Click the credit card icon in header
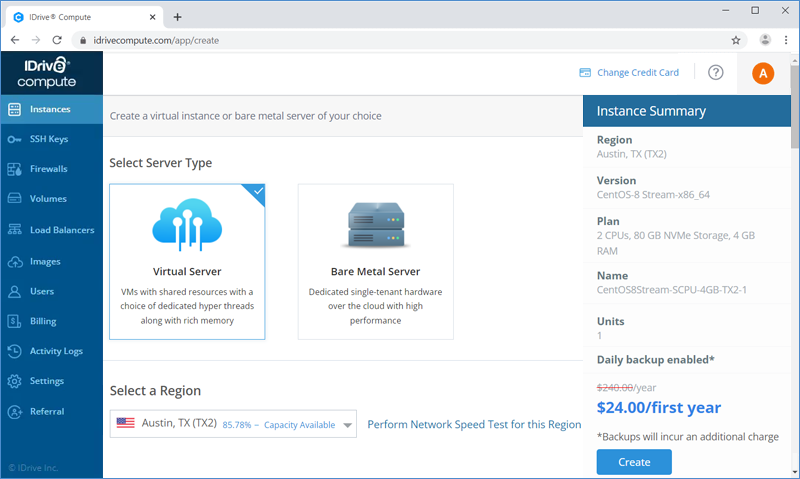The width and height of the screenshot is (800, 479). tap(585, 72)
